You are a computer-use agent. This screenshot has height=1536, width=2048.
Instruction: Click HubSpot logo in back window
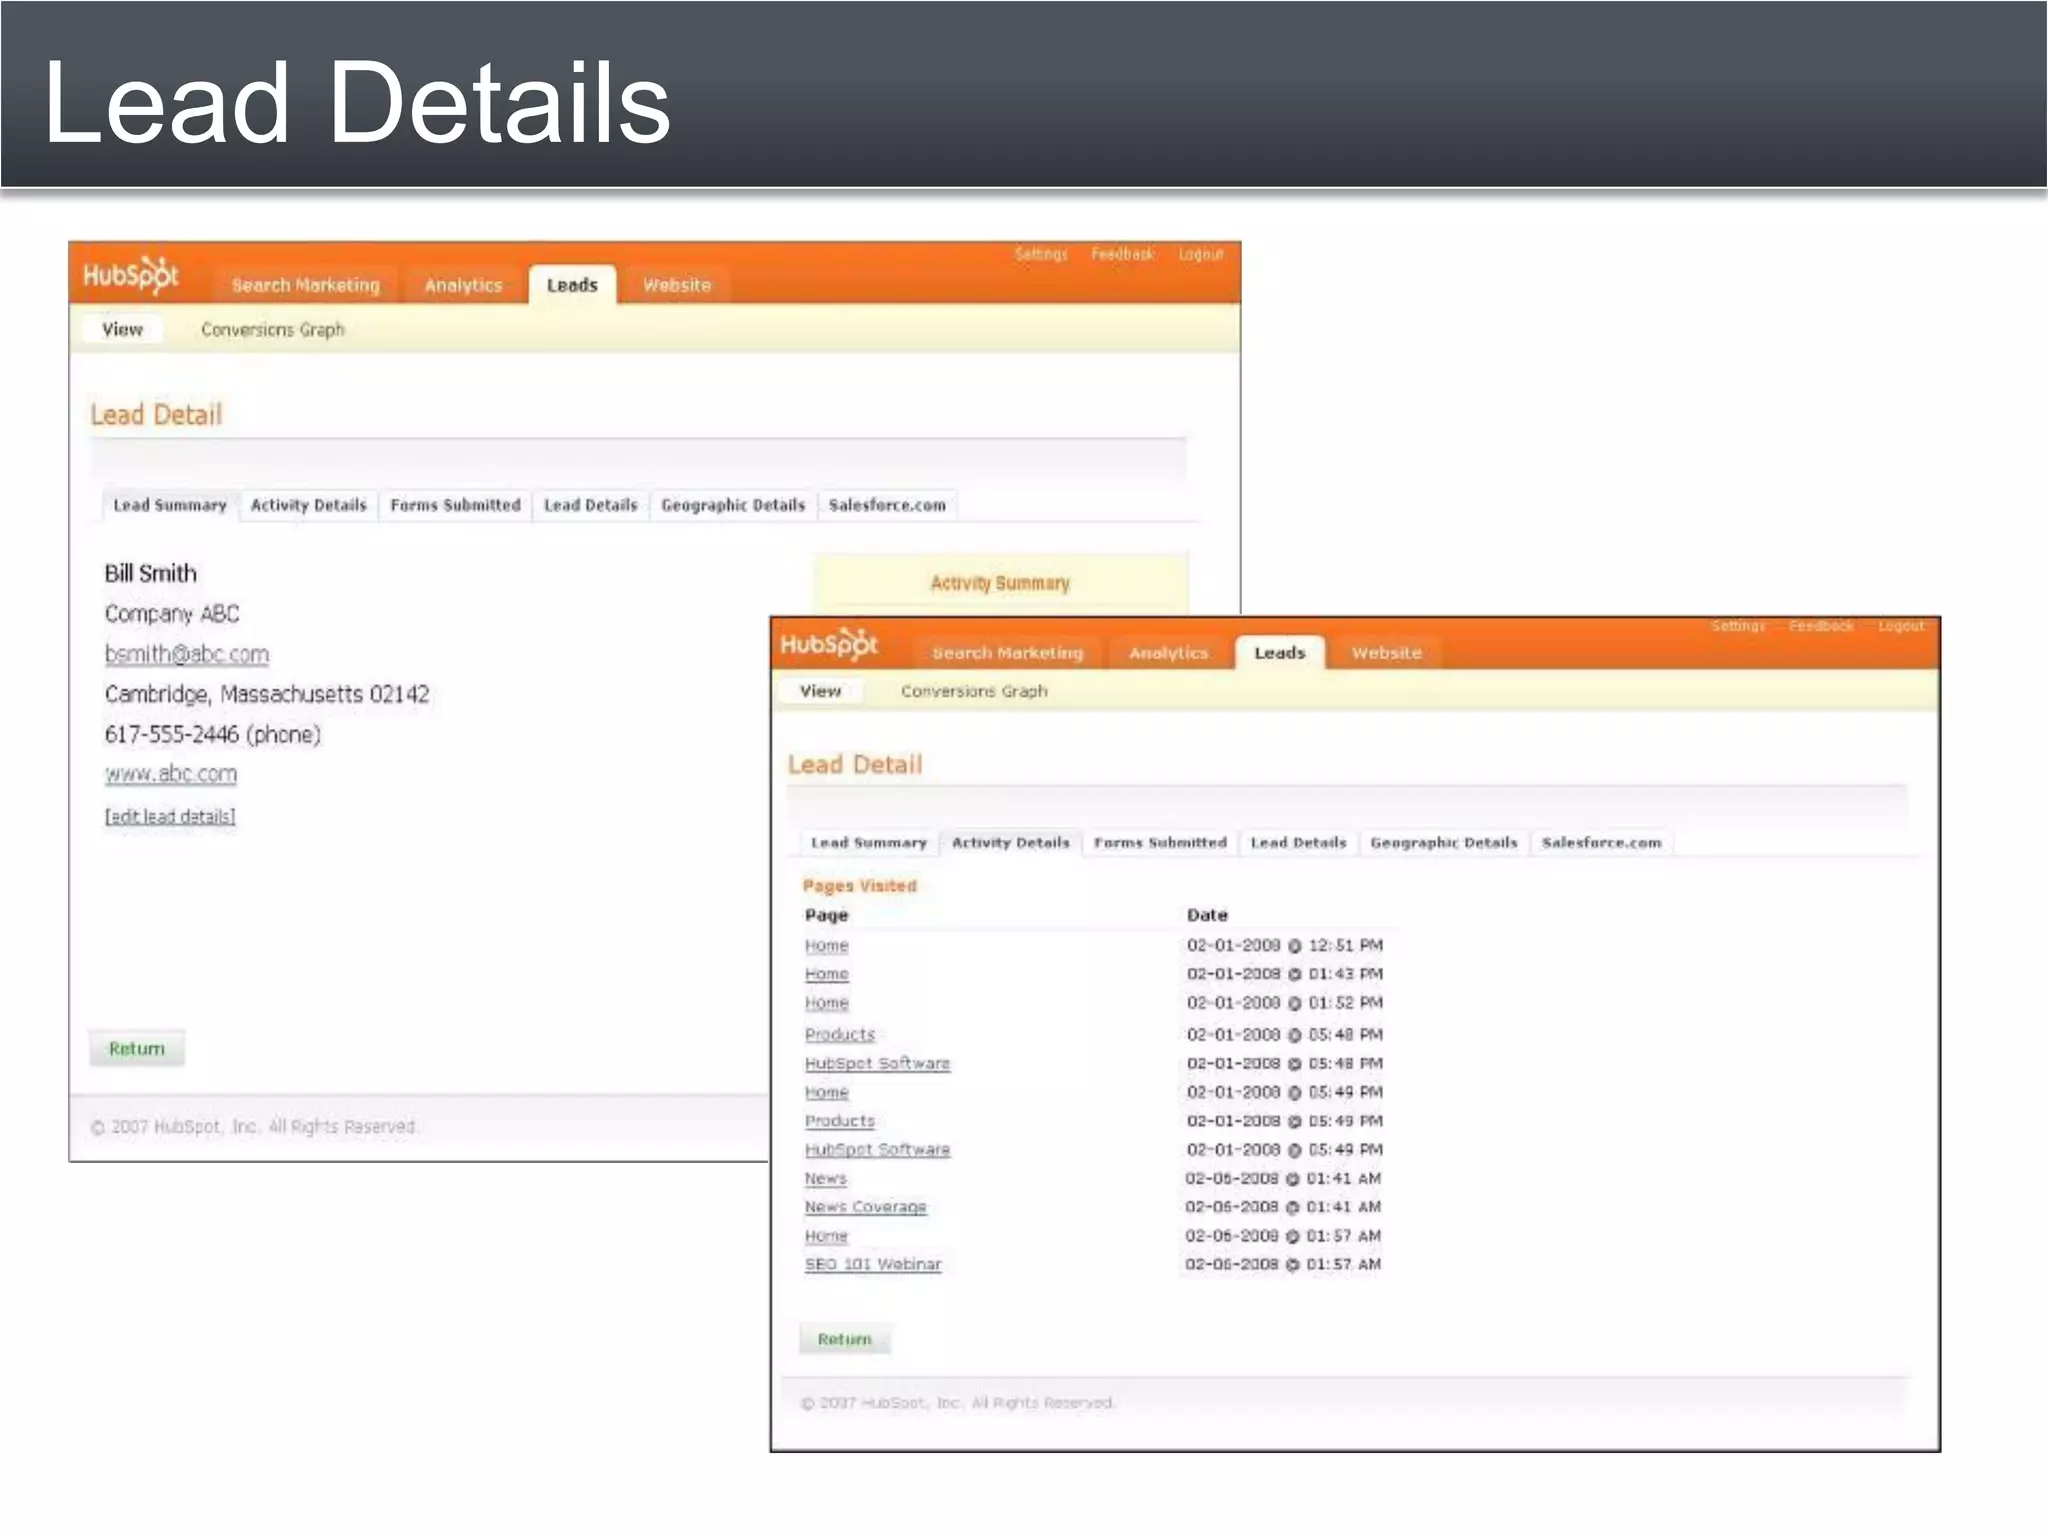coord(131,275)
